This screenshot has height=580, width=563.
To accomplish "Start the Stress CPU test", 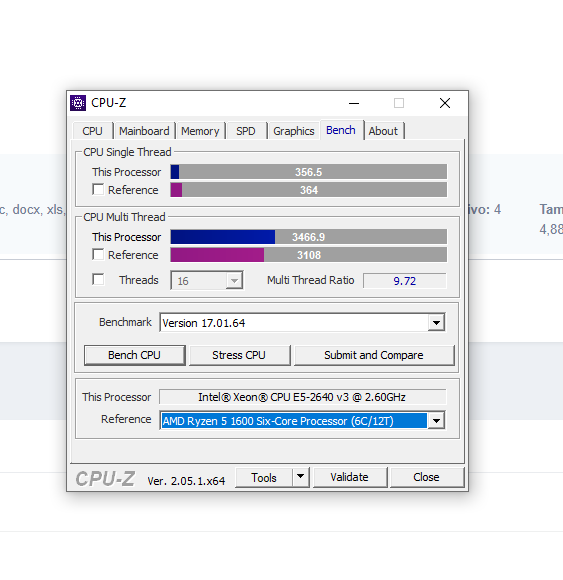I will point(239,355).
